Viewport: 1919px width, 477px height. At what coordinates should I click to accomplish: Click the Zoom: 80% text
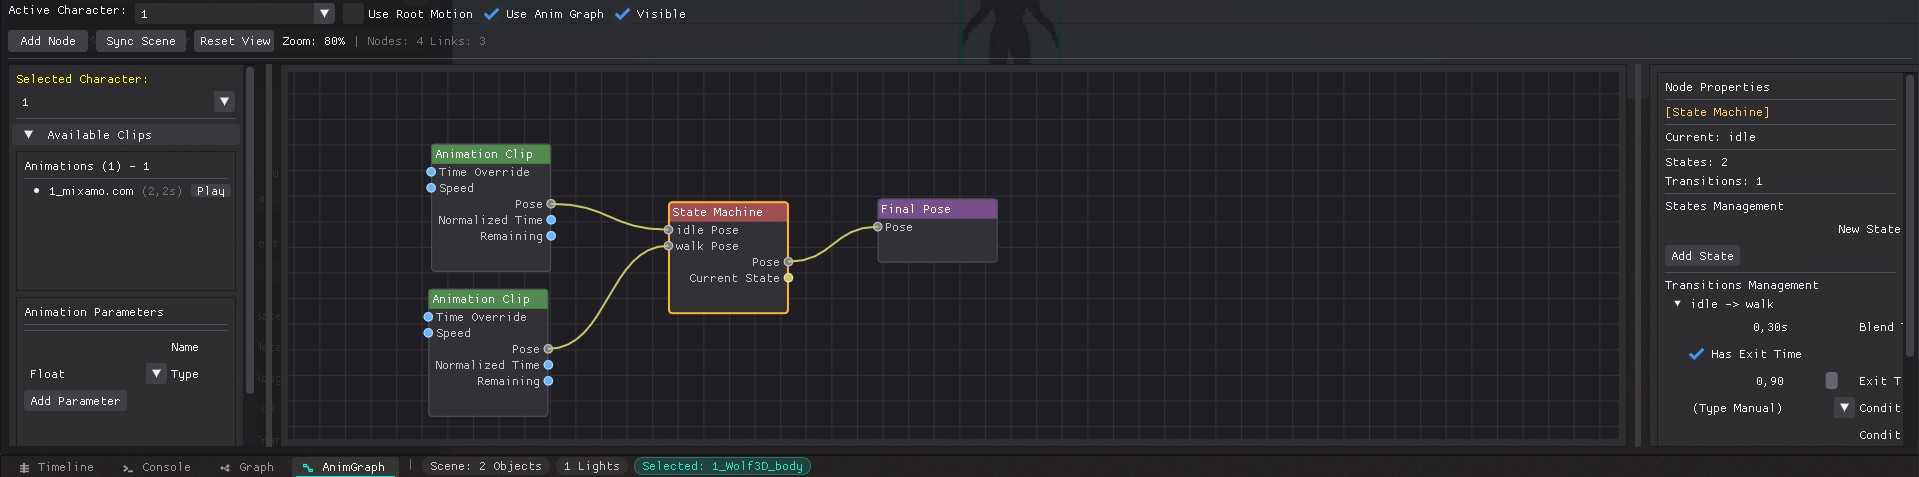[x=314, y=41]
